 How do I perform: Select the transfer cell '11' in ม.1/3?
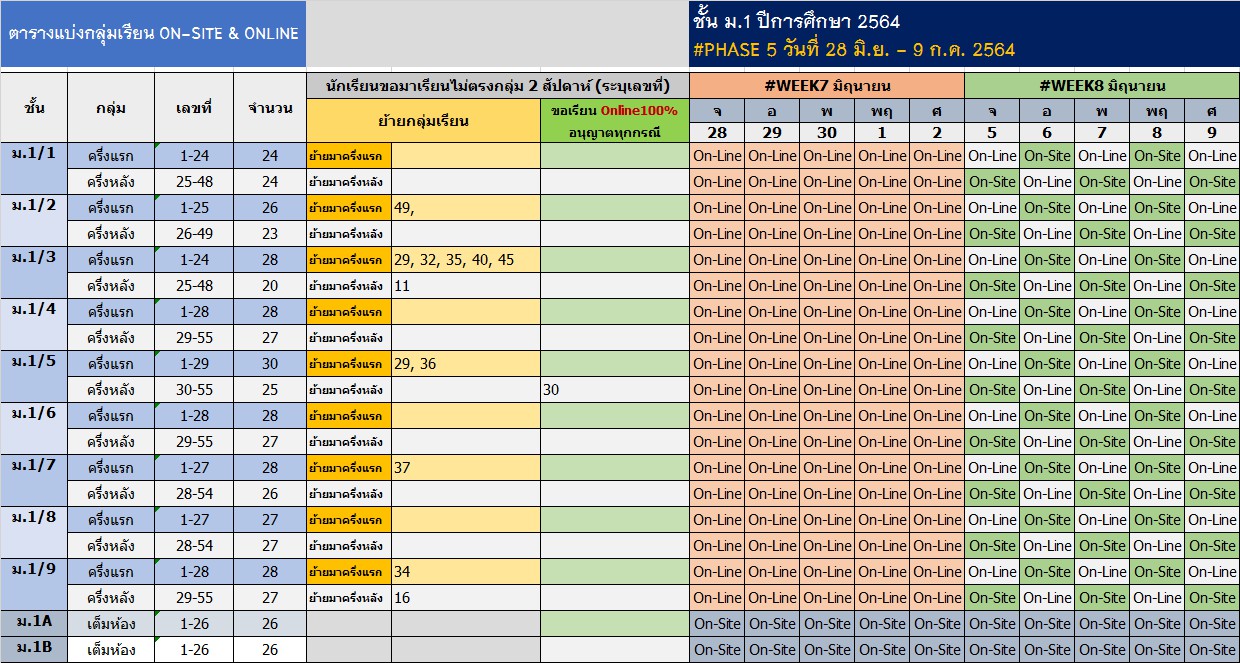[466, 286]
